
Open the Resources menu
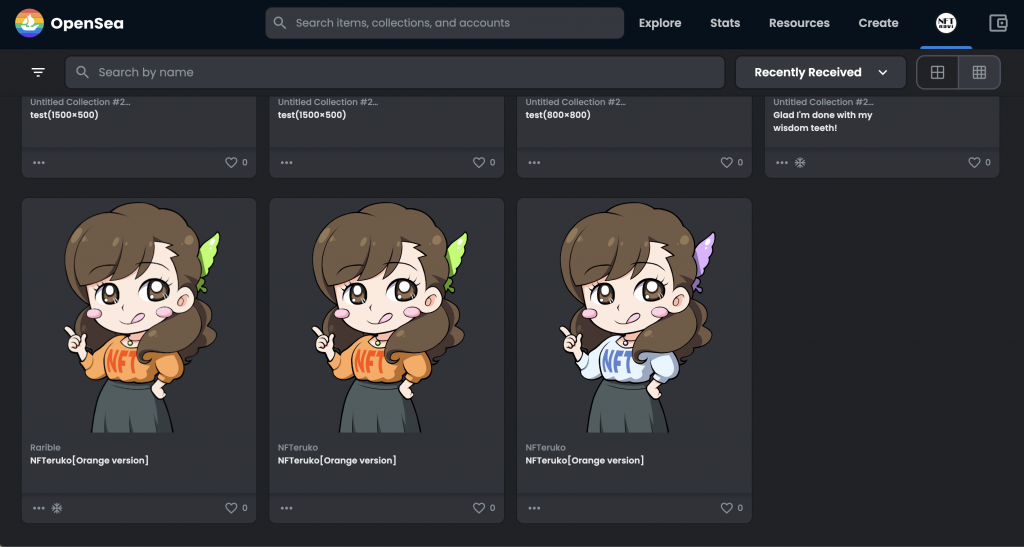point(799,23)
